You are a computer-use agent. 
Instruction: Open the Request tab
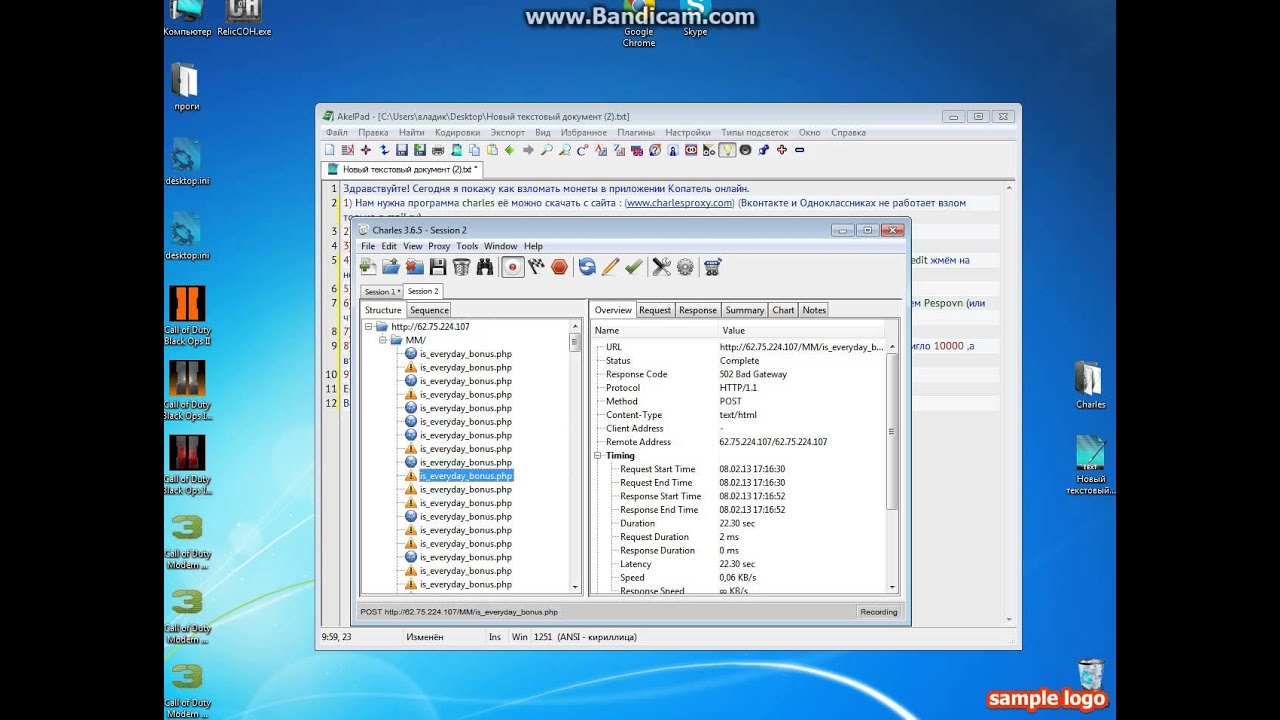point(655,310)
